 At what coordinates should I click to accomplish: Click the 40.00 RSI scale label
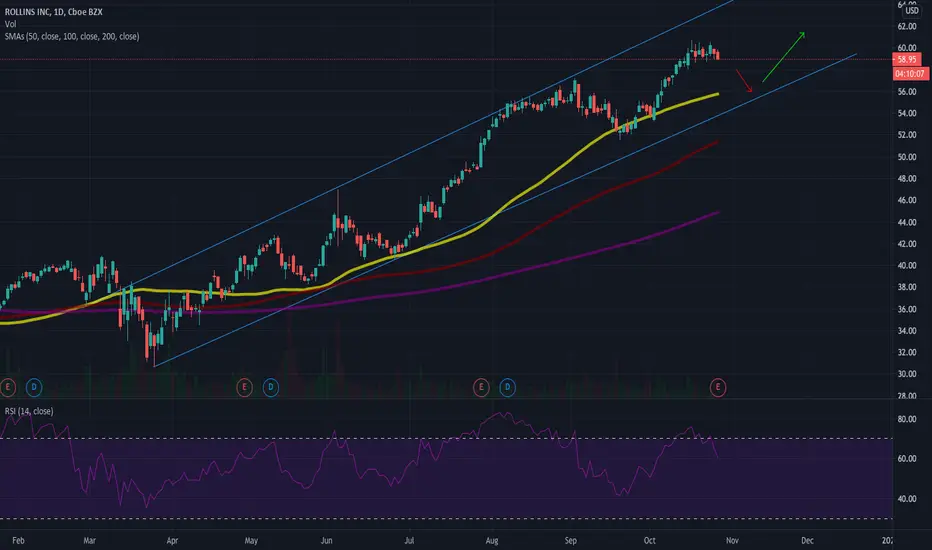(906, 499)
